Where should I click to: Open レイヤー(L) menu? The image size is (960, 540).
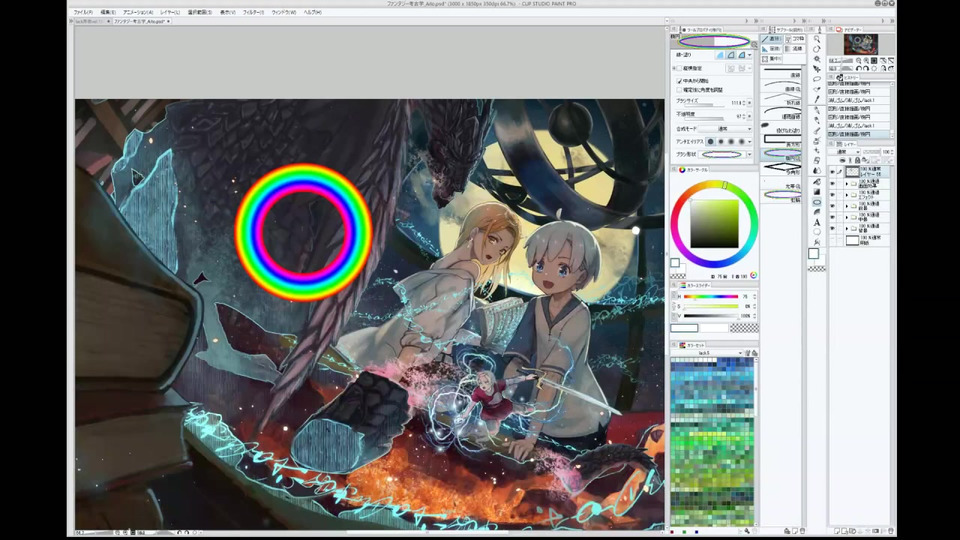(170, 12)
